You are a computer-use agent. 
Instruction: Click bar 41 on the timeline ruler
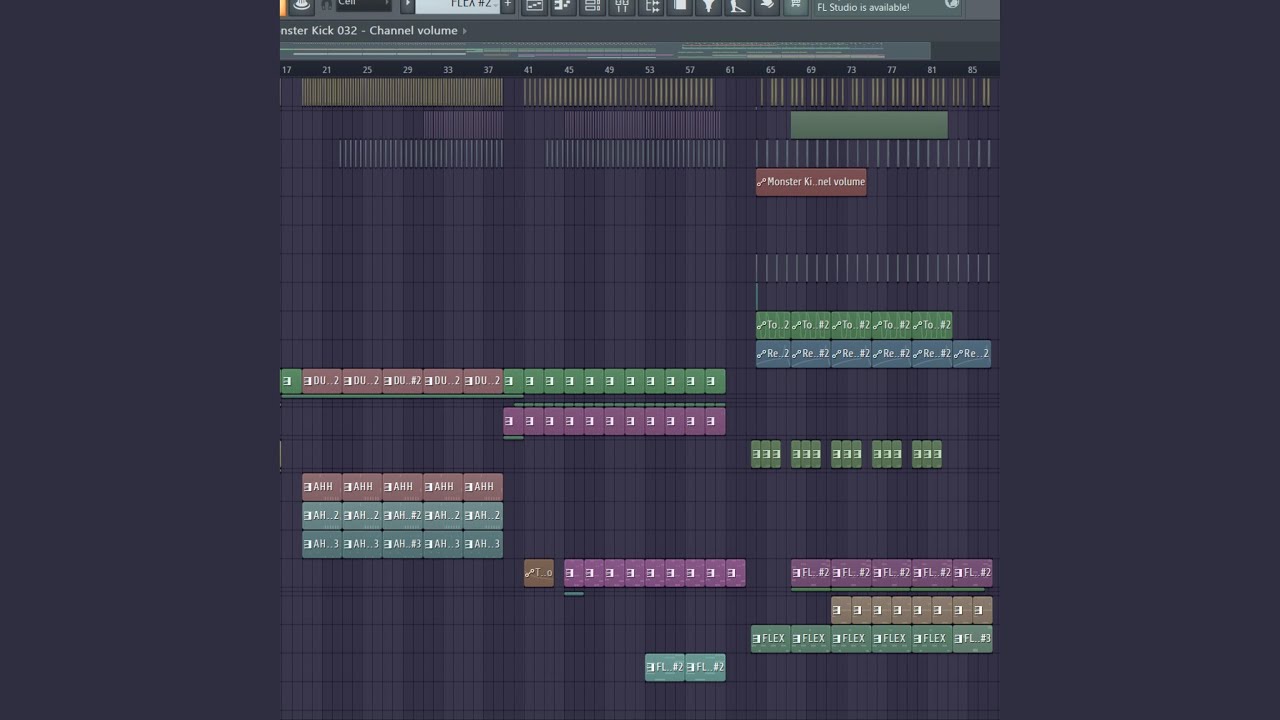528,70
